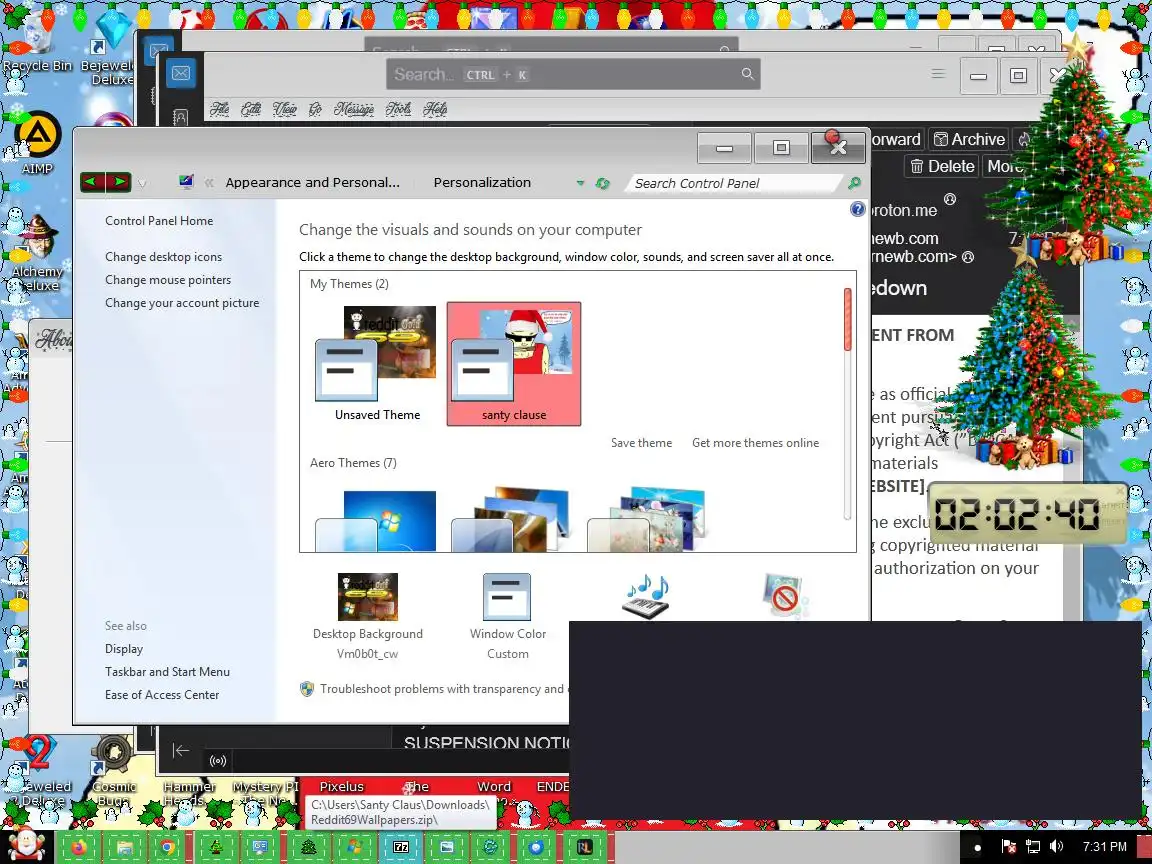Go forward with the green right arrow
1152x864 pixels.
pos(119,181)
